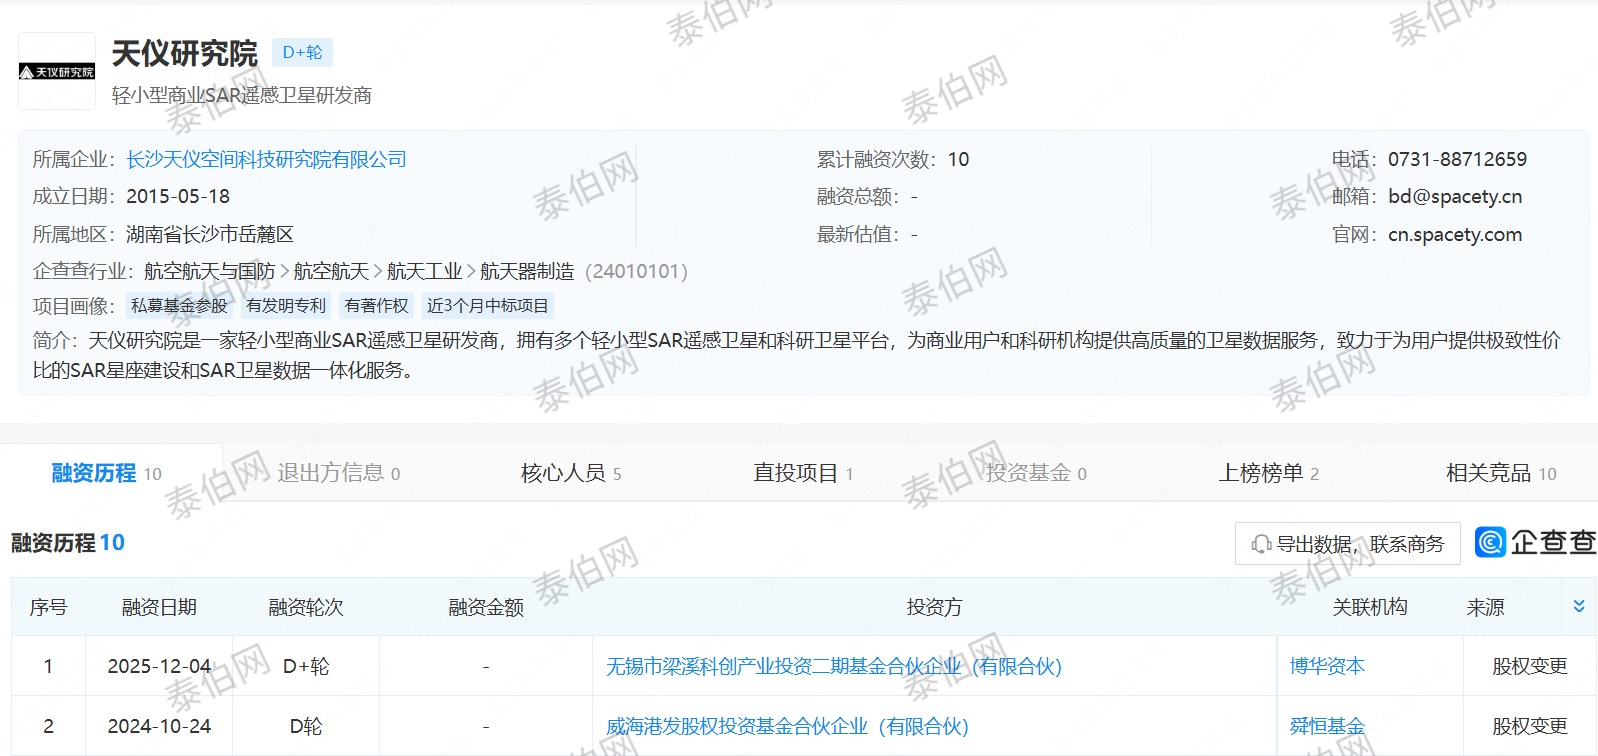Open the 博华资本 affiliated institution link
The image size is (1598, 756).
click(x=1326, y=666)
